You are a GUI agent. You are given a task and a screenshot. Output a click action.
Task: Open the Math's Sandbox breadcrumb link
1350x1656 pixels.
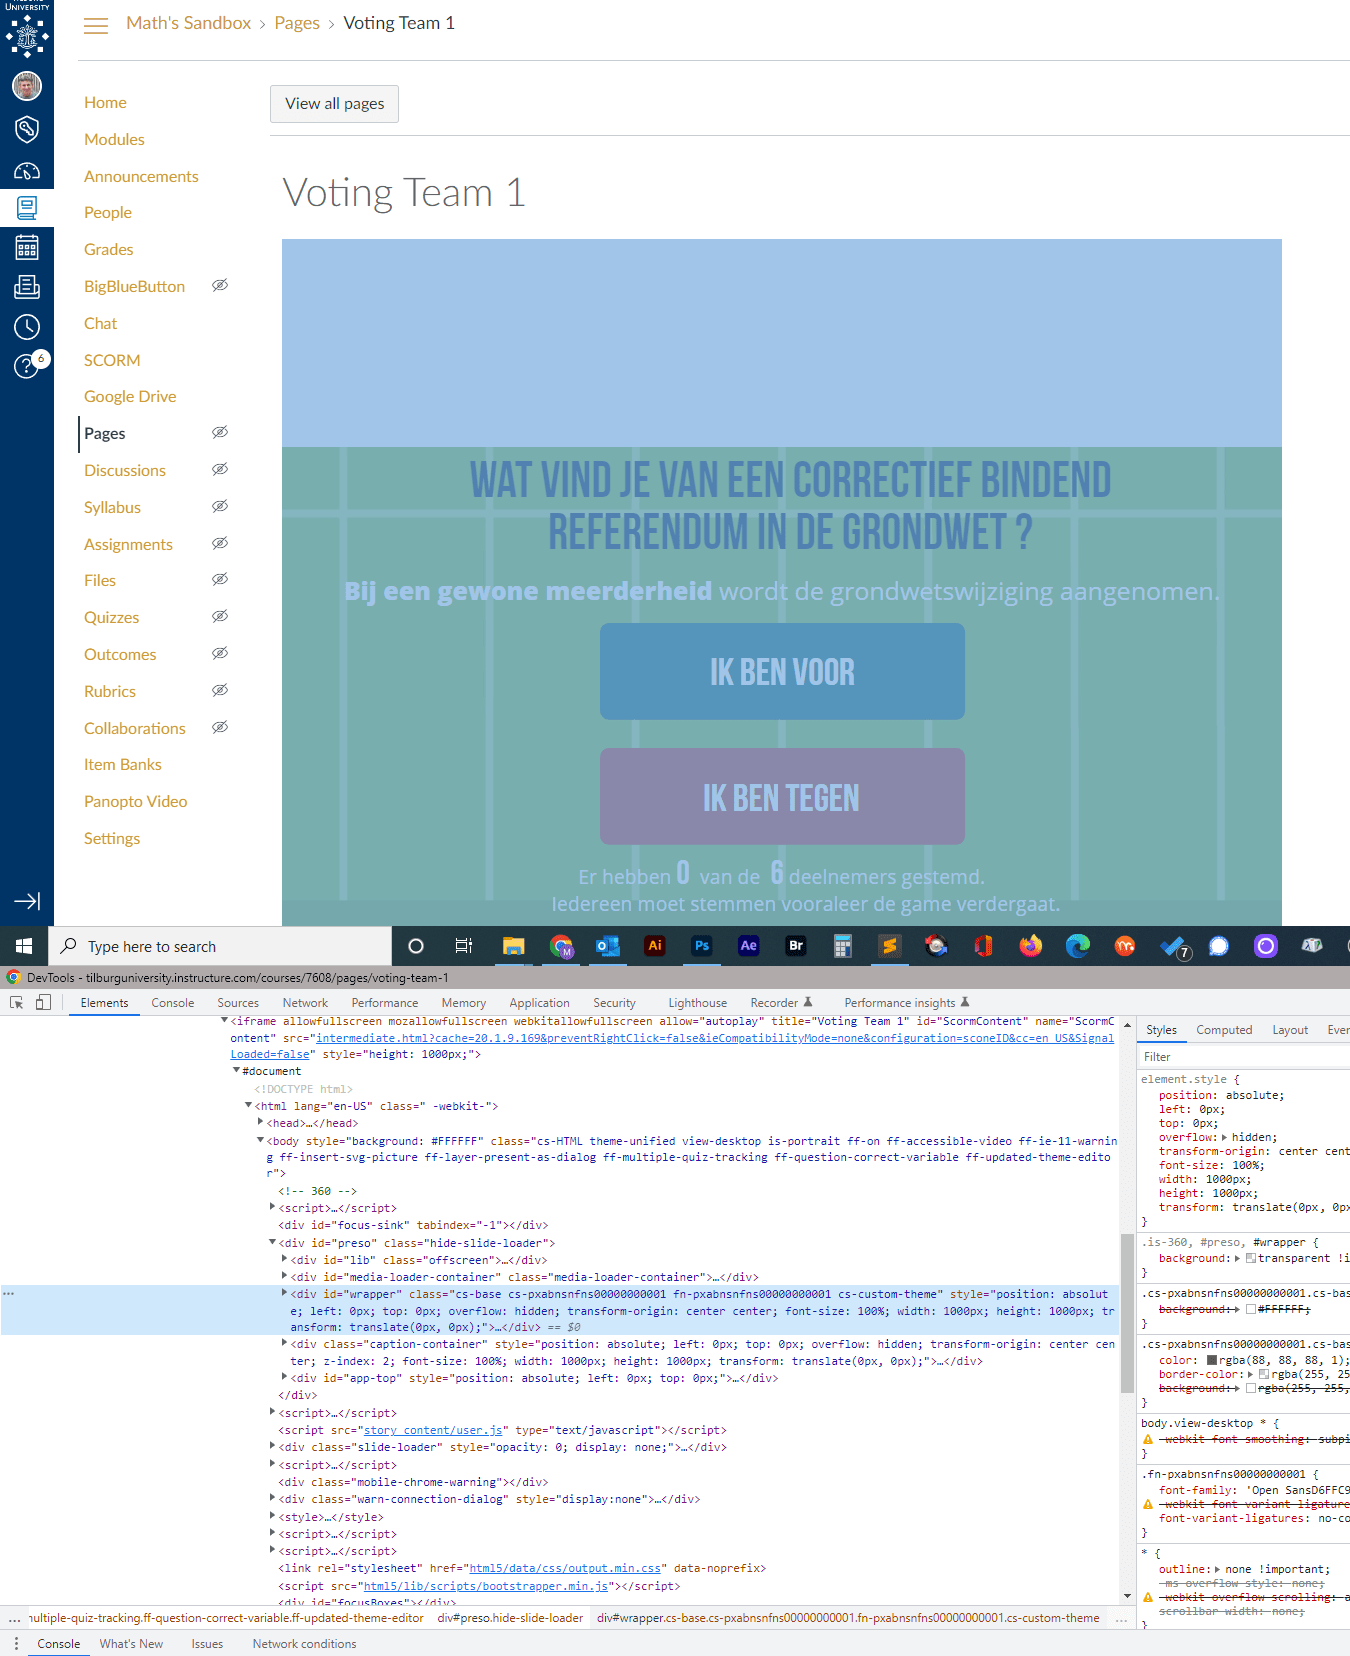tap(188, 23)
